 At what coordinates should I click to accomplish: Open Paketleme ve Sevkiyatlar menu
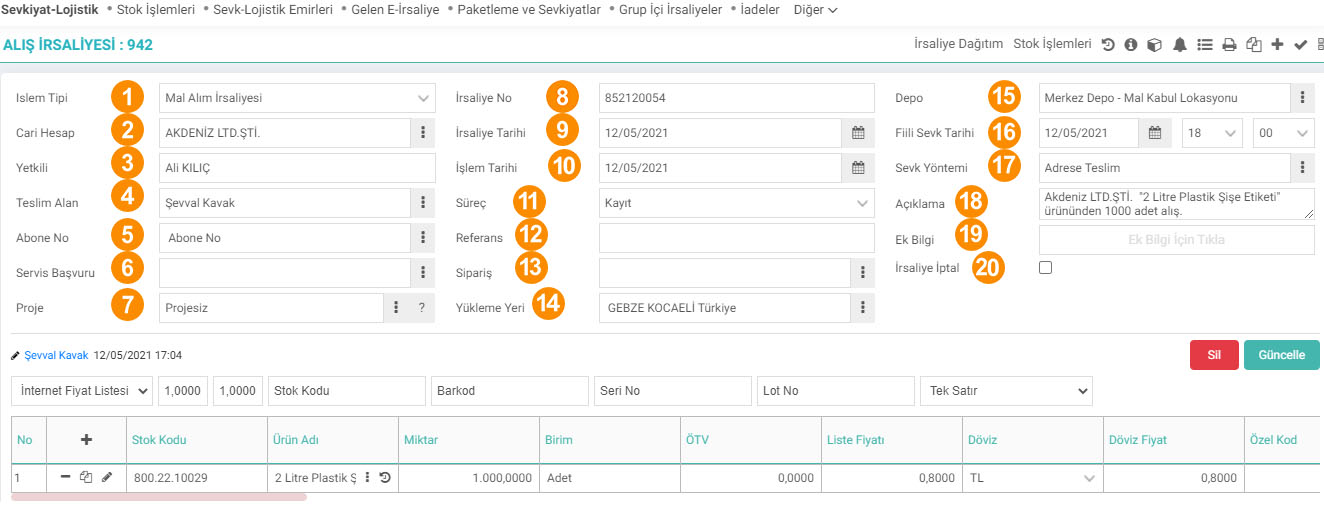(x=528, y=9)
